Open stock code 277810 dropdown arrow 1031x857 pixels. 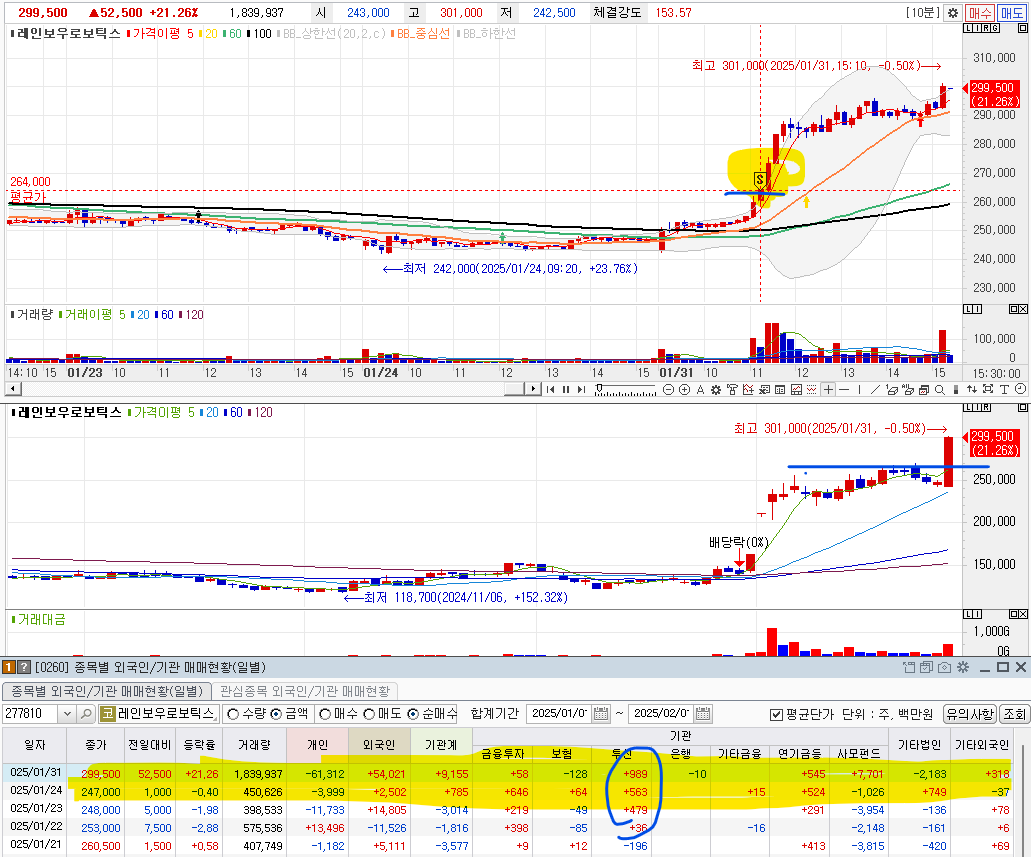point(67,714)
